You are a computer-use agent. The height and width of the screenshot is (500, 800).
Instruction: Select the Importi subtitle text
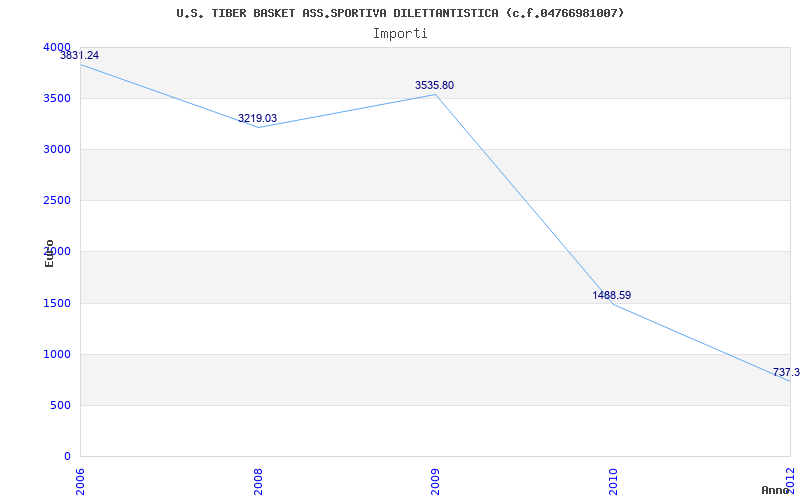tap(400, 34)
